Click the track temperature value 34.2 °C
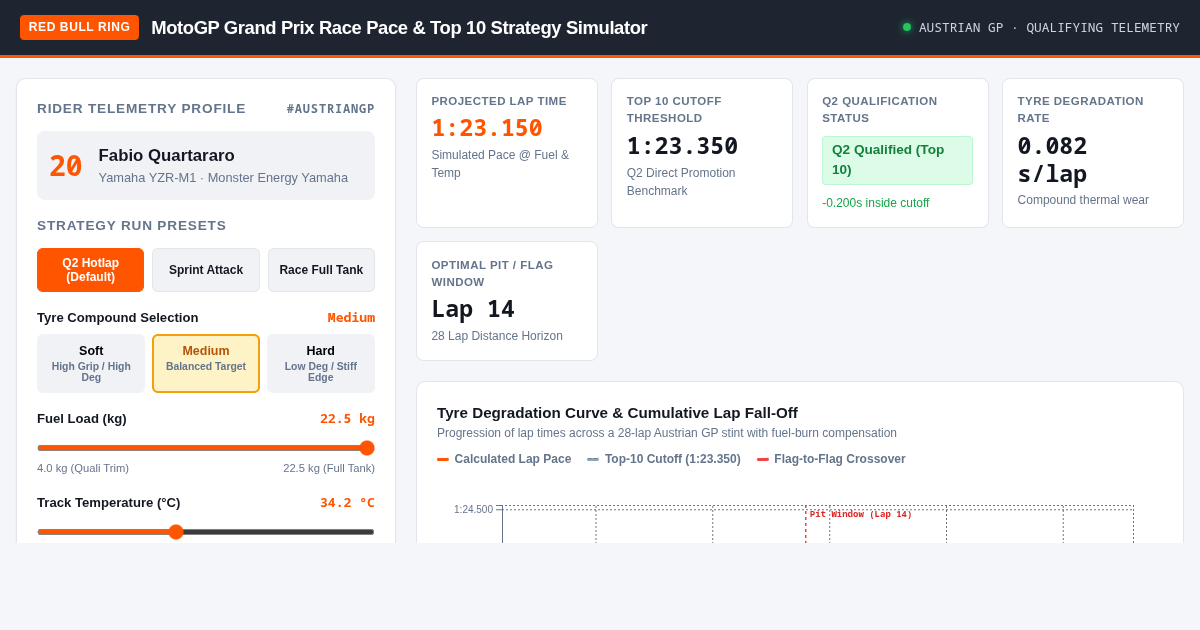Screen dimensions: 1200x630 pos(347,502)
